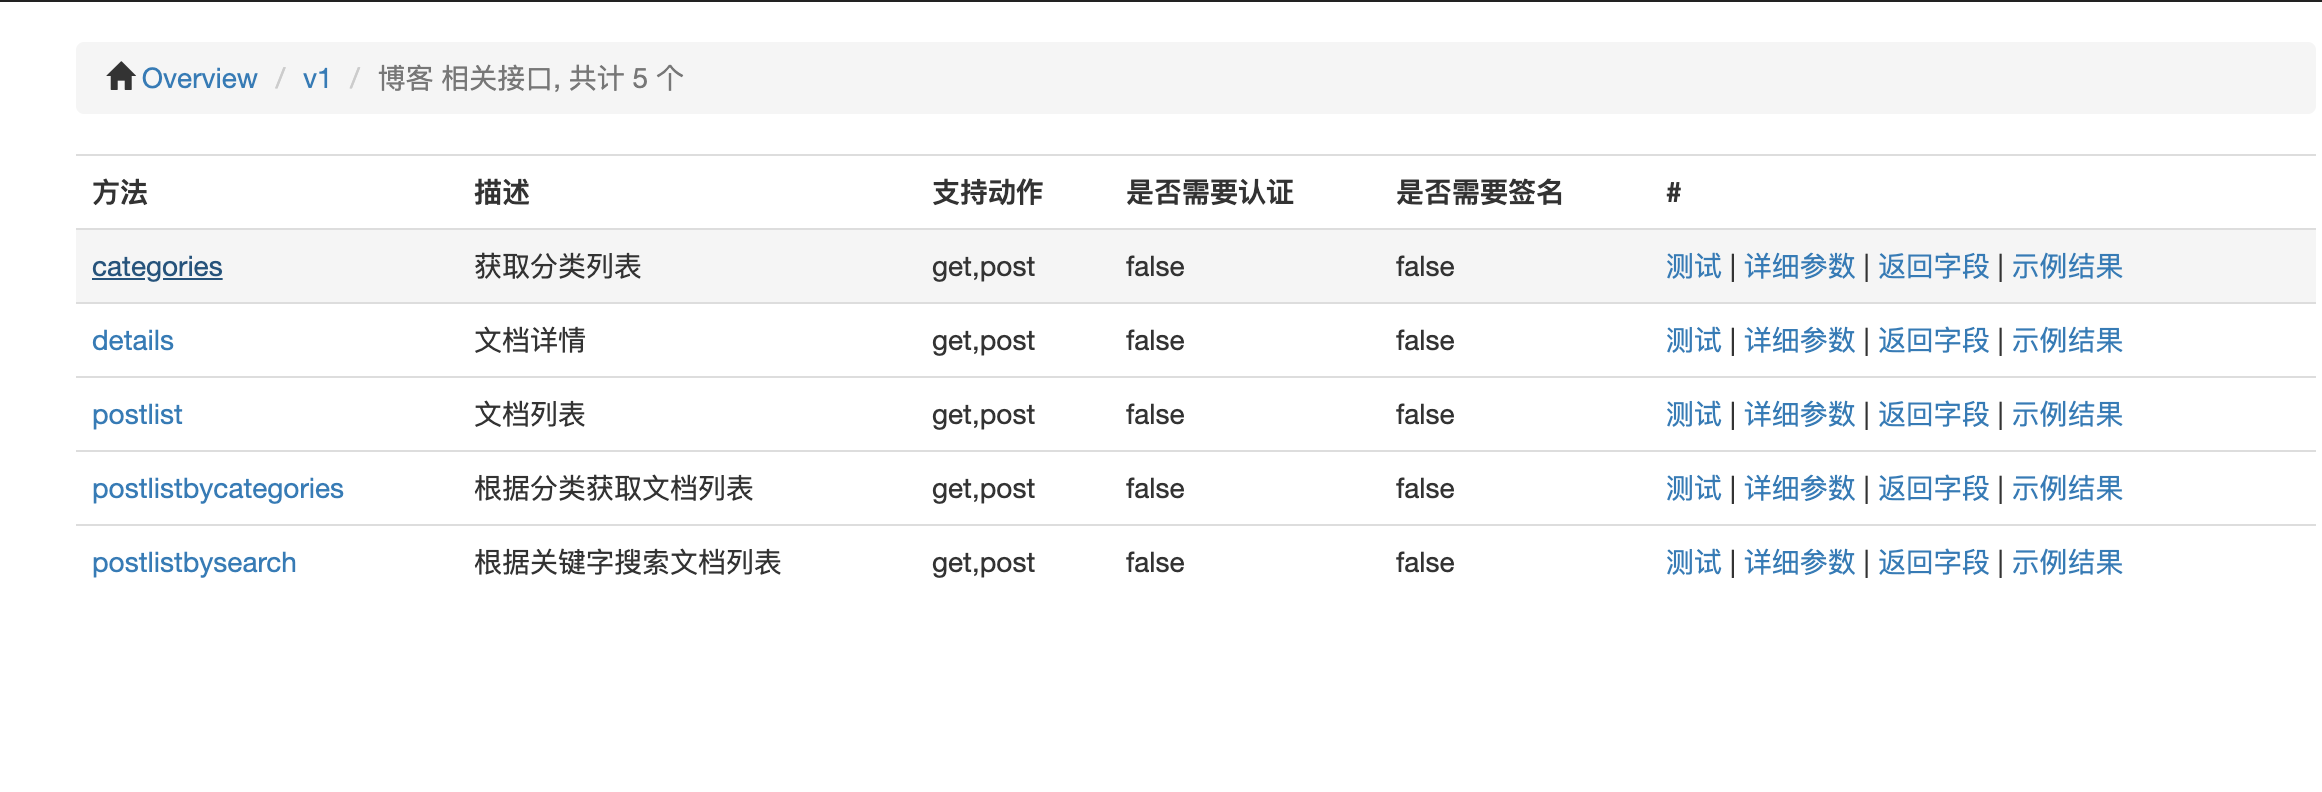This screenshot has height=792, width=2322.
Task: Open the postlist method link
Action: coord(137,415)
